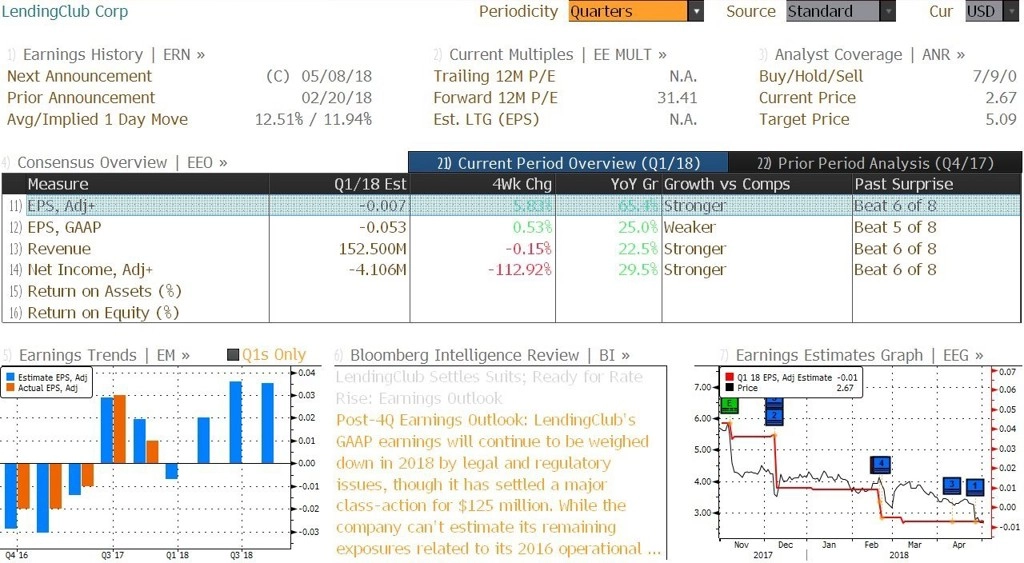Click Revenue YoY growth 22.5%
The width and height of the screenshot is (1024, 563).
(x=638, y=249)
